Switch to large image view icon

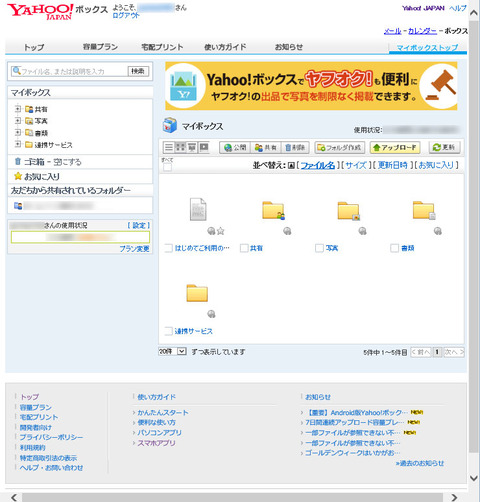(204, 147)
